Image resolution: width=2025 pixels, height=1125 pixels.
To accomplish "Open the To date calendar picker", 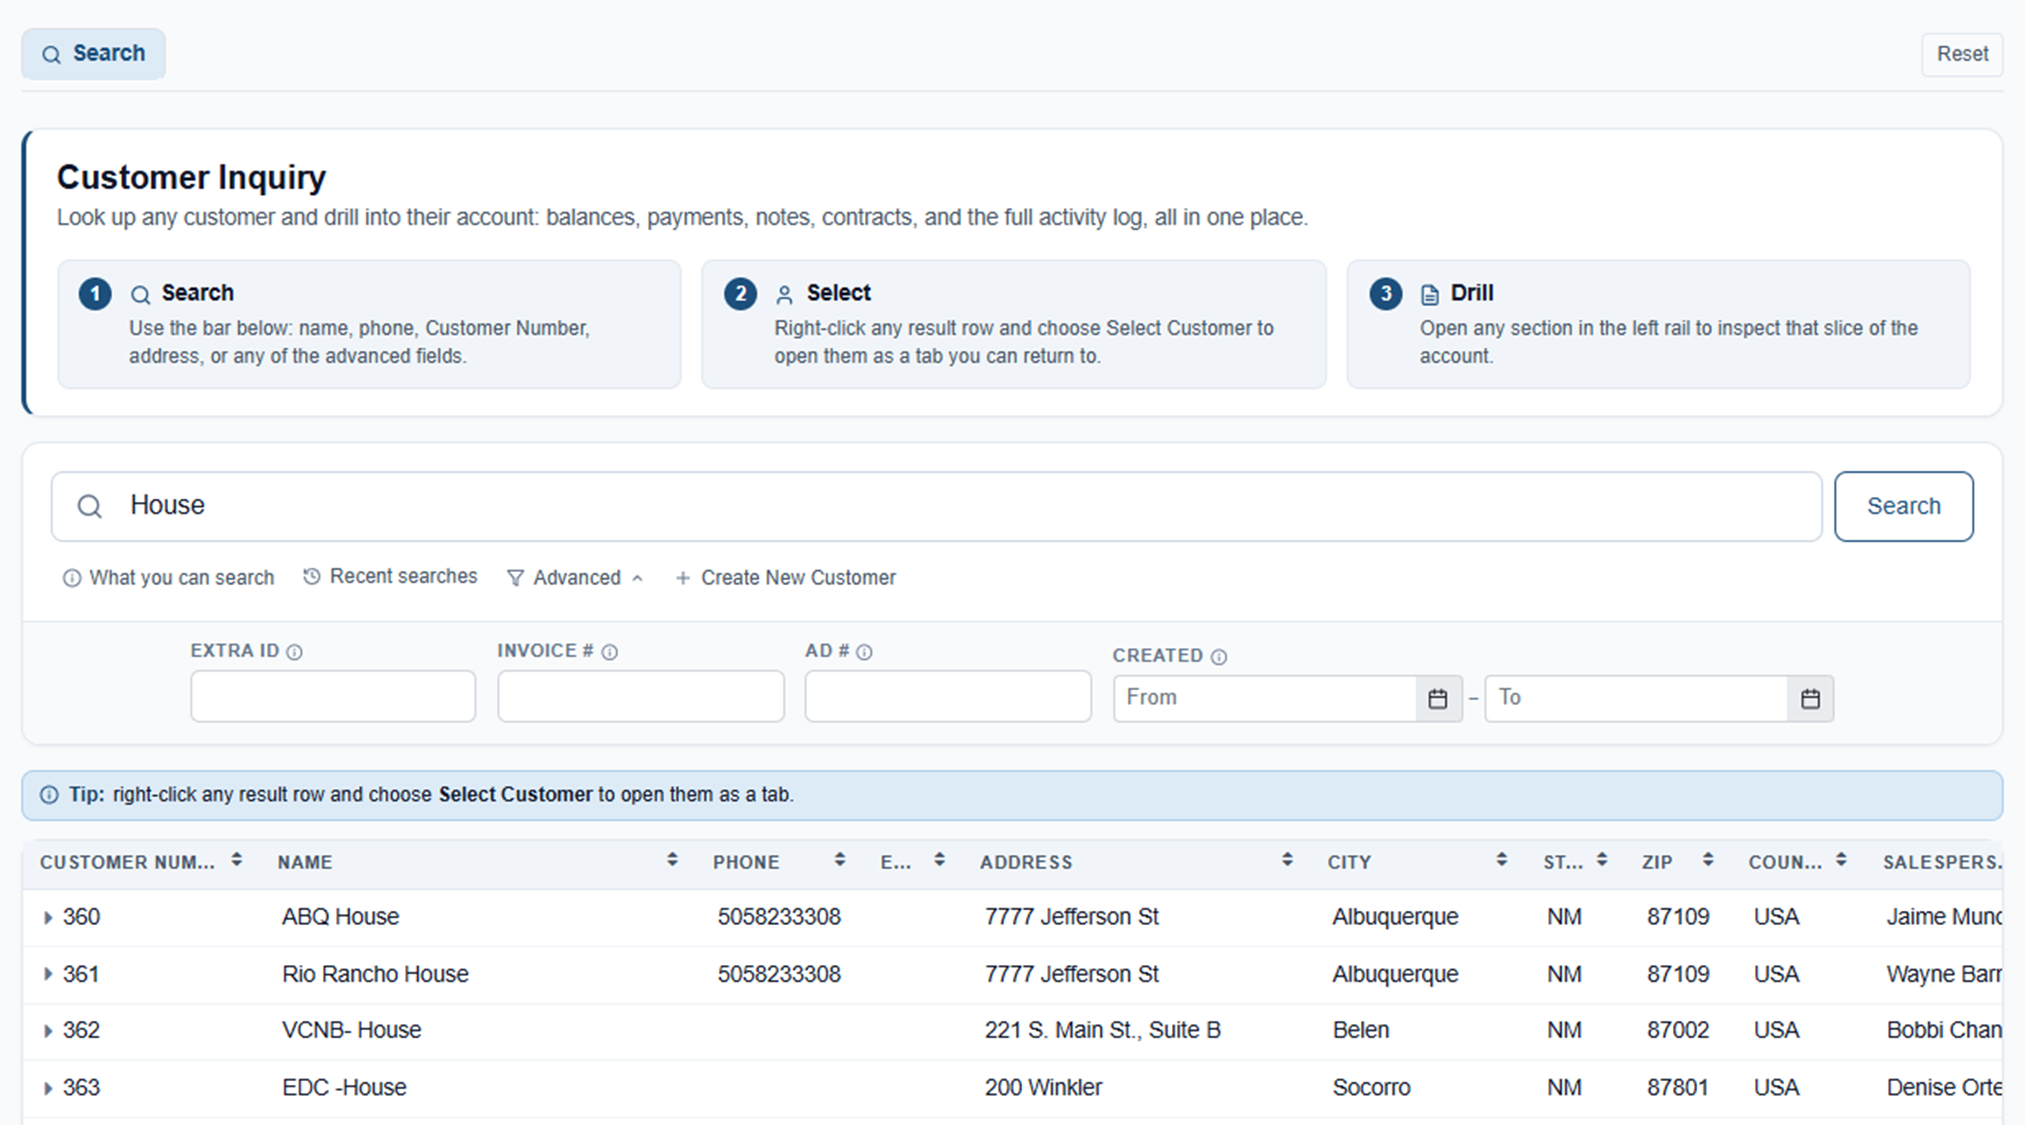I will [1810, 698].
